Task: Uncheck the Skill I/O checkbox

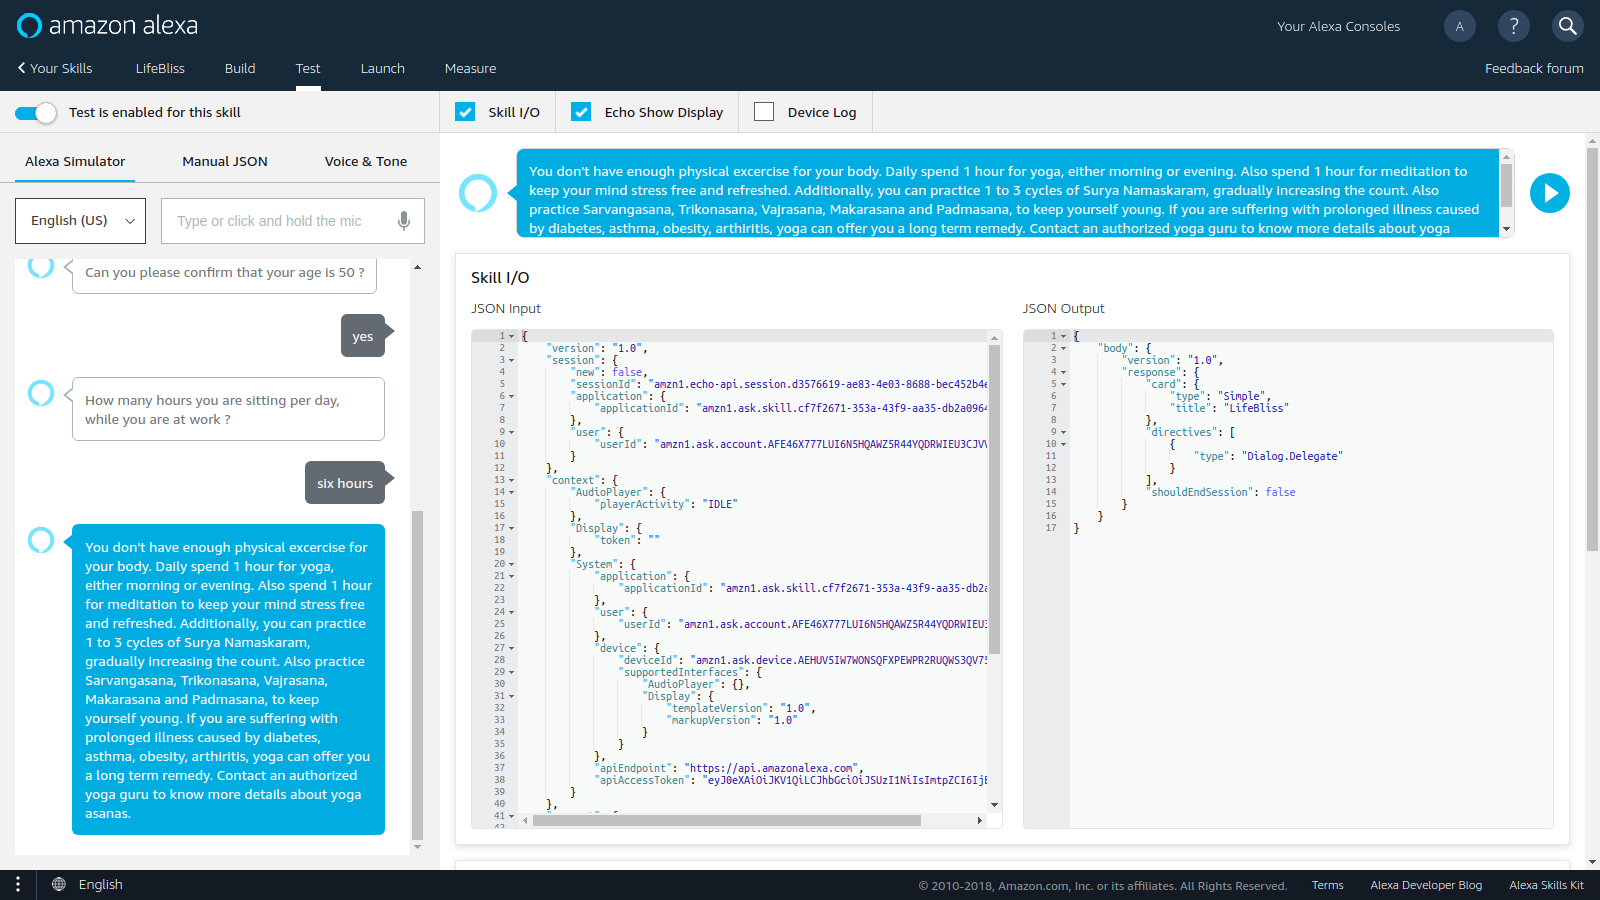Action: 465,112
